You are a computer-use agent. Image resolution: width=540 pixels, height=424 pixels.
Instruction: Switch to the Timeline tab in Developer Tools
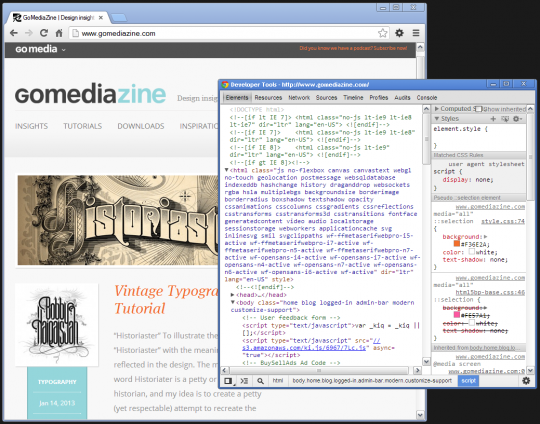353,97
